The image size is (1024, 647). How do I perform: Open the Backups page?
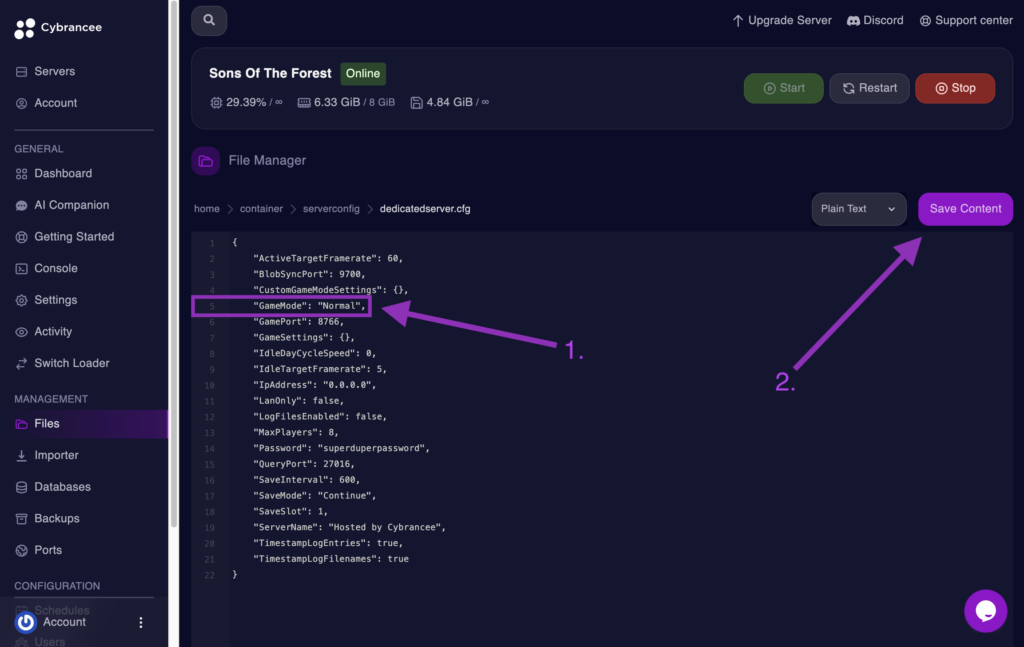click(57, 518)
